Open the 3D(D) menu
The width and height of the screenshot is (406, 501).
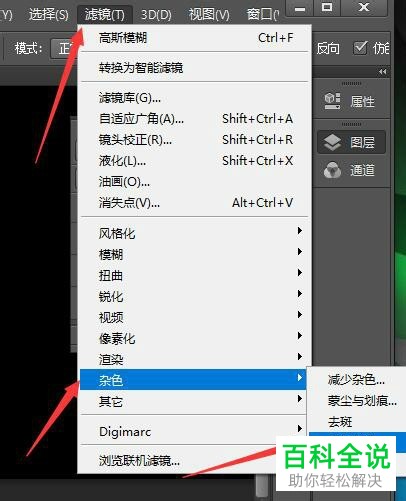(156, 14)
